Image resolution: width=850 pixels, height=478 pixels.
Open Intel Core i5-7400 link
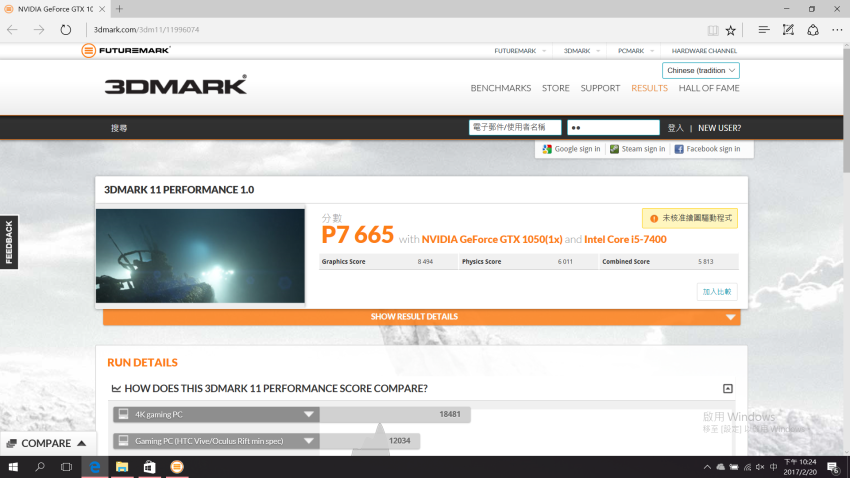coord(625,240)
